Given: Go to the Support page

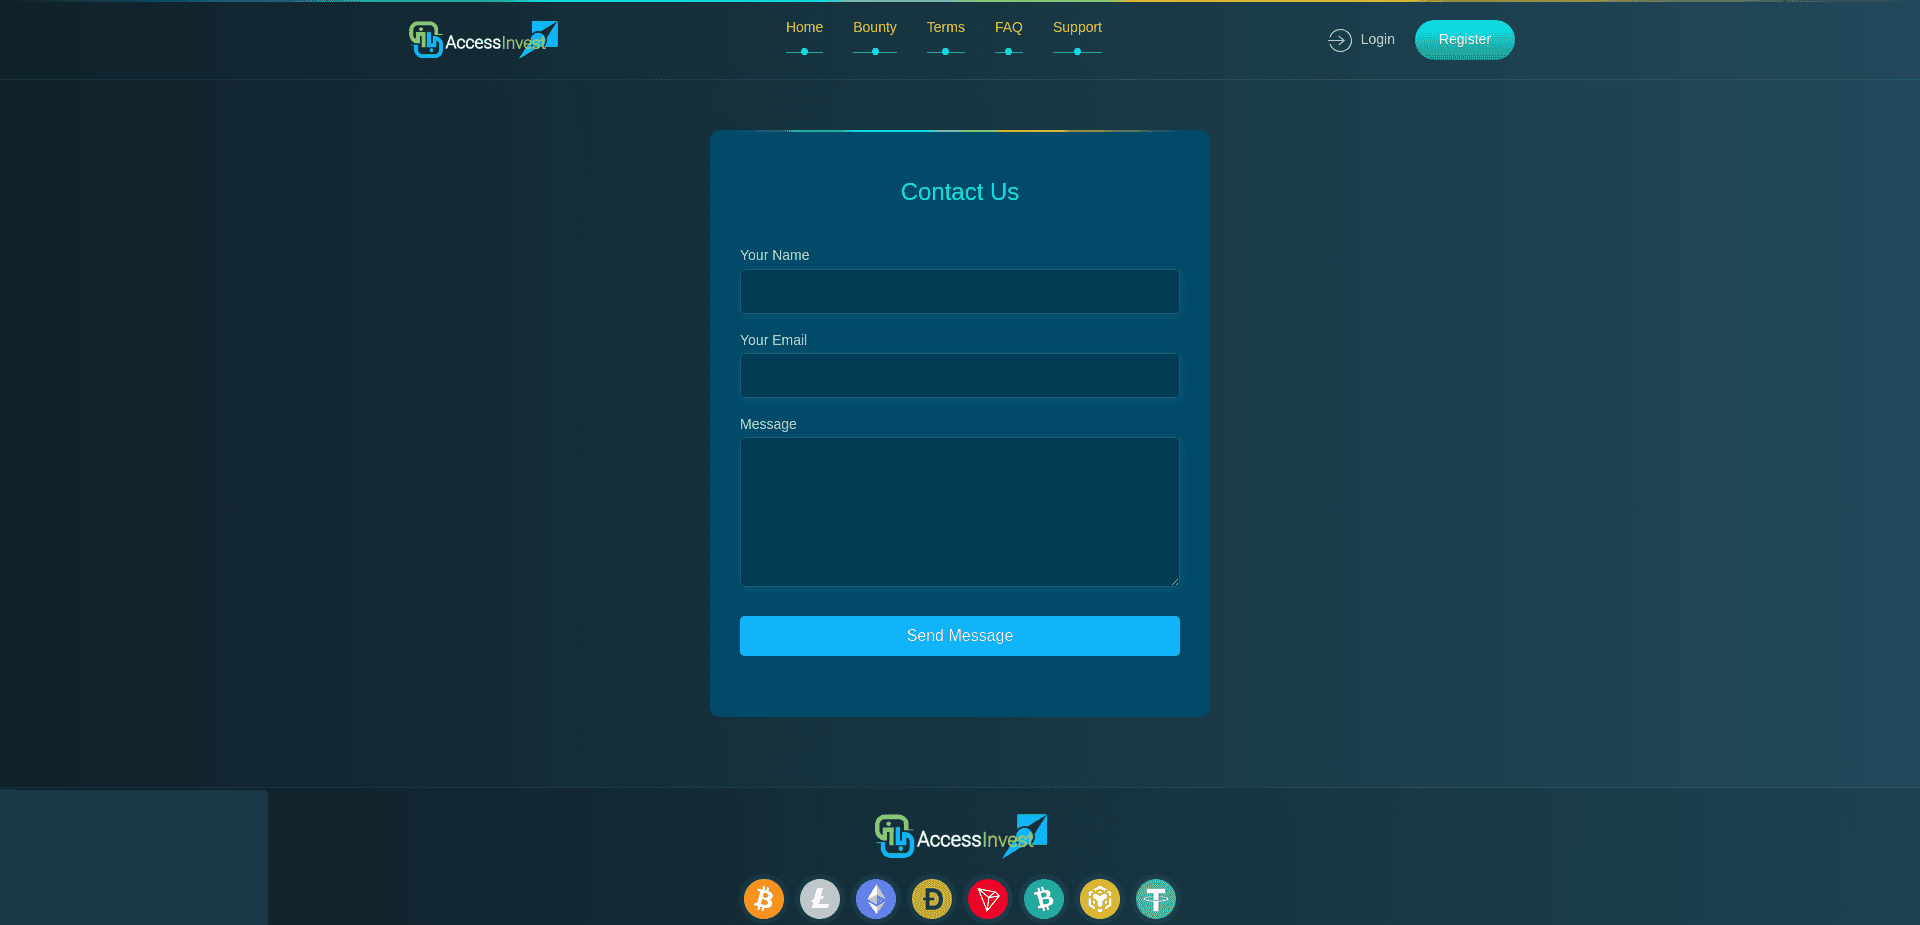Looking at the screenshot, I should pos(1076,27).
